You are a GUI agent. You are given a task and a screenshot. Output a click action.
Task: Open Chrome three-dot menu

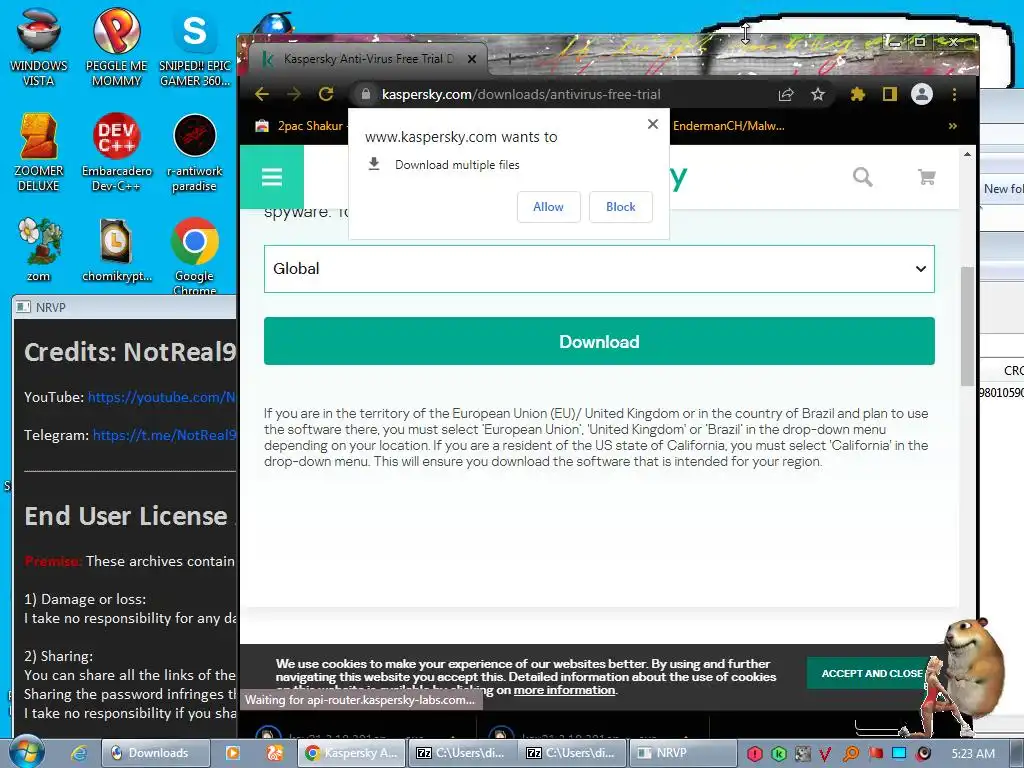(x=954, y=94)
